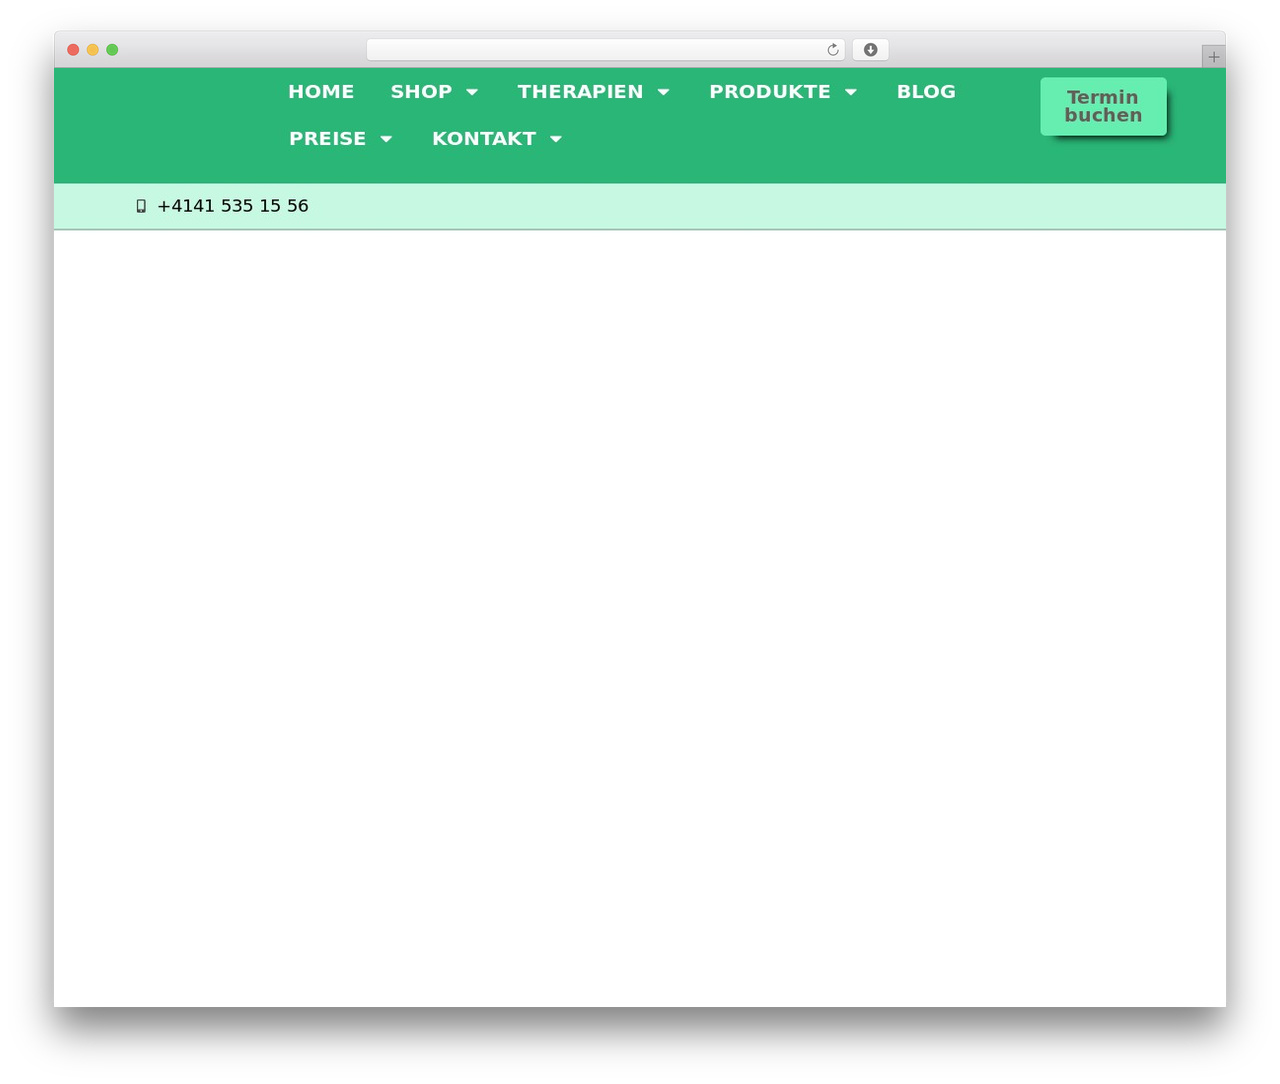1280x1084 pixels.
Task: Visit the BLOG page link
Action: [x=926, y=91]
